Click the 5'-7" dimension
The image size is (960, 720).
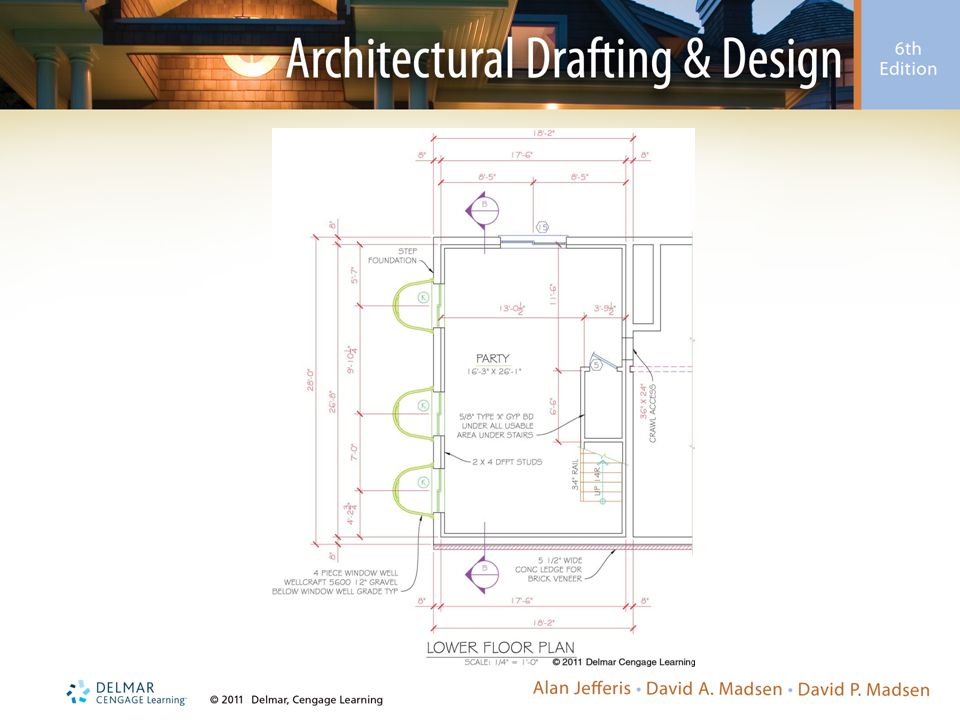[354, 276]
